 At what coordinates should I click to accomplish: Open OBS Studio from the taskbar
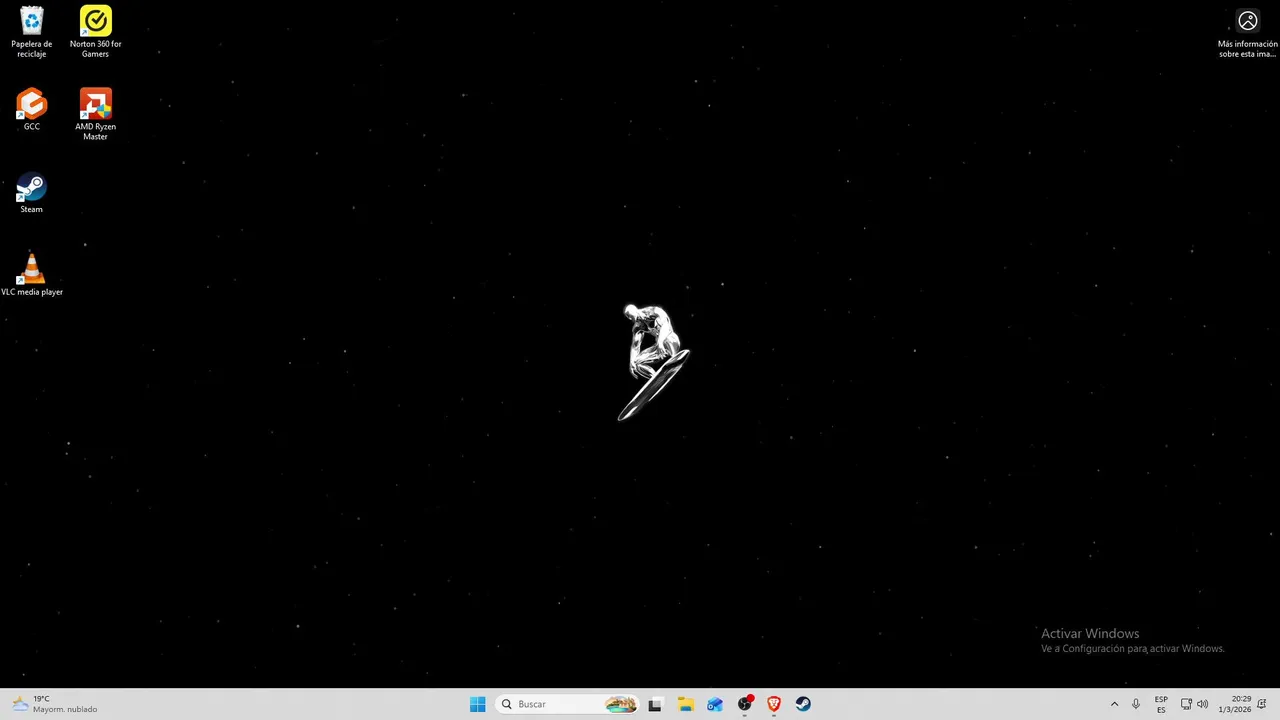tap(744, 704)
